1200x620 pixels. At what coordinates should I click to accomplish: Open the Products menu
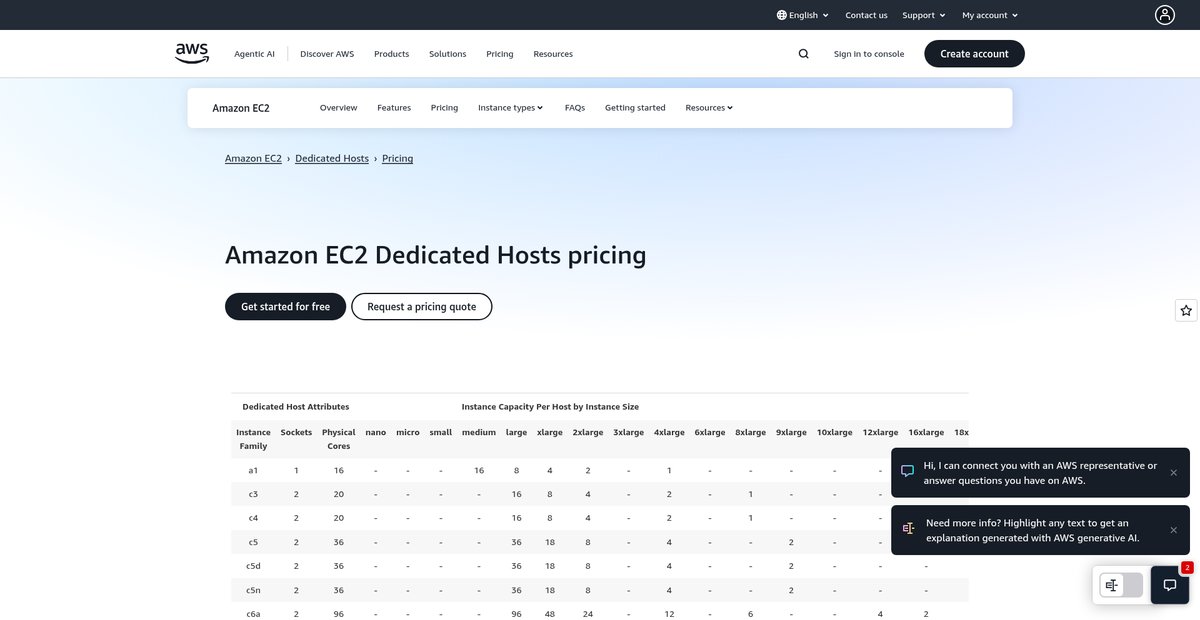coord(391,54)
